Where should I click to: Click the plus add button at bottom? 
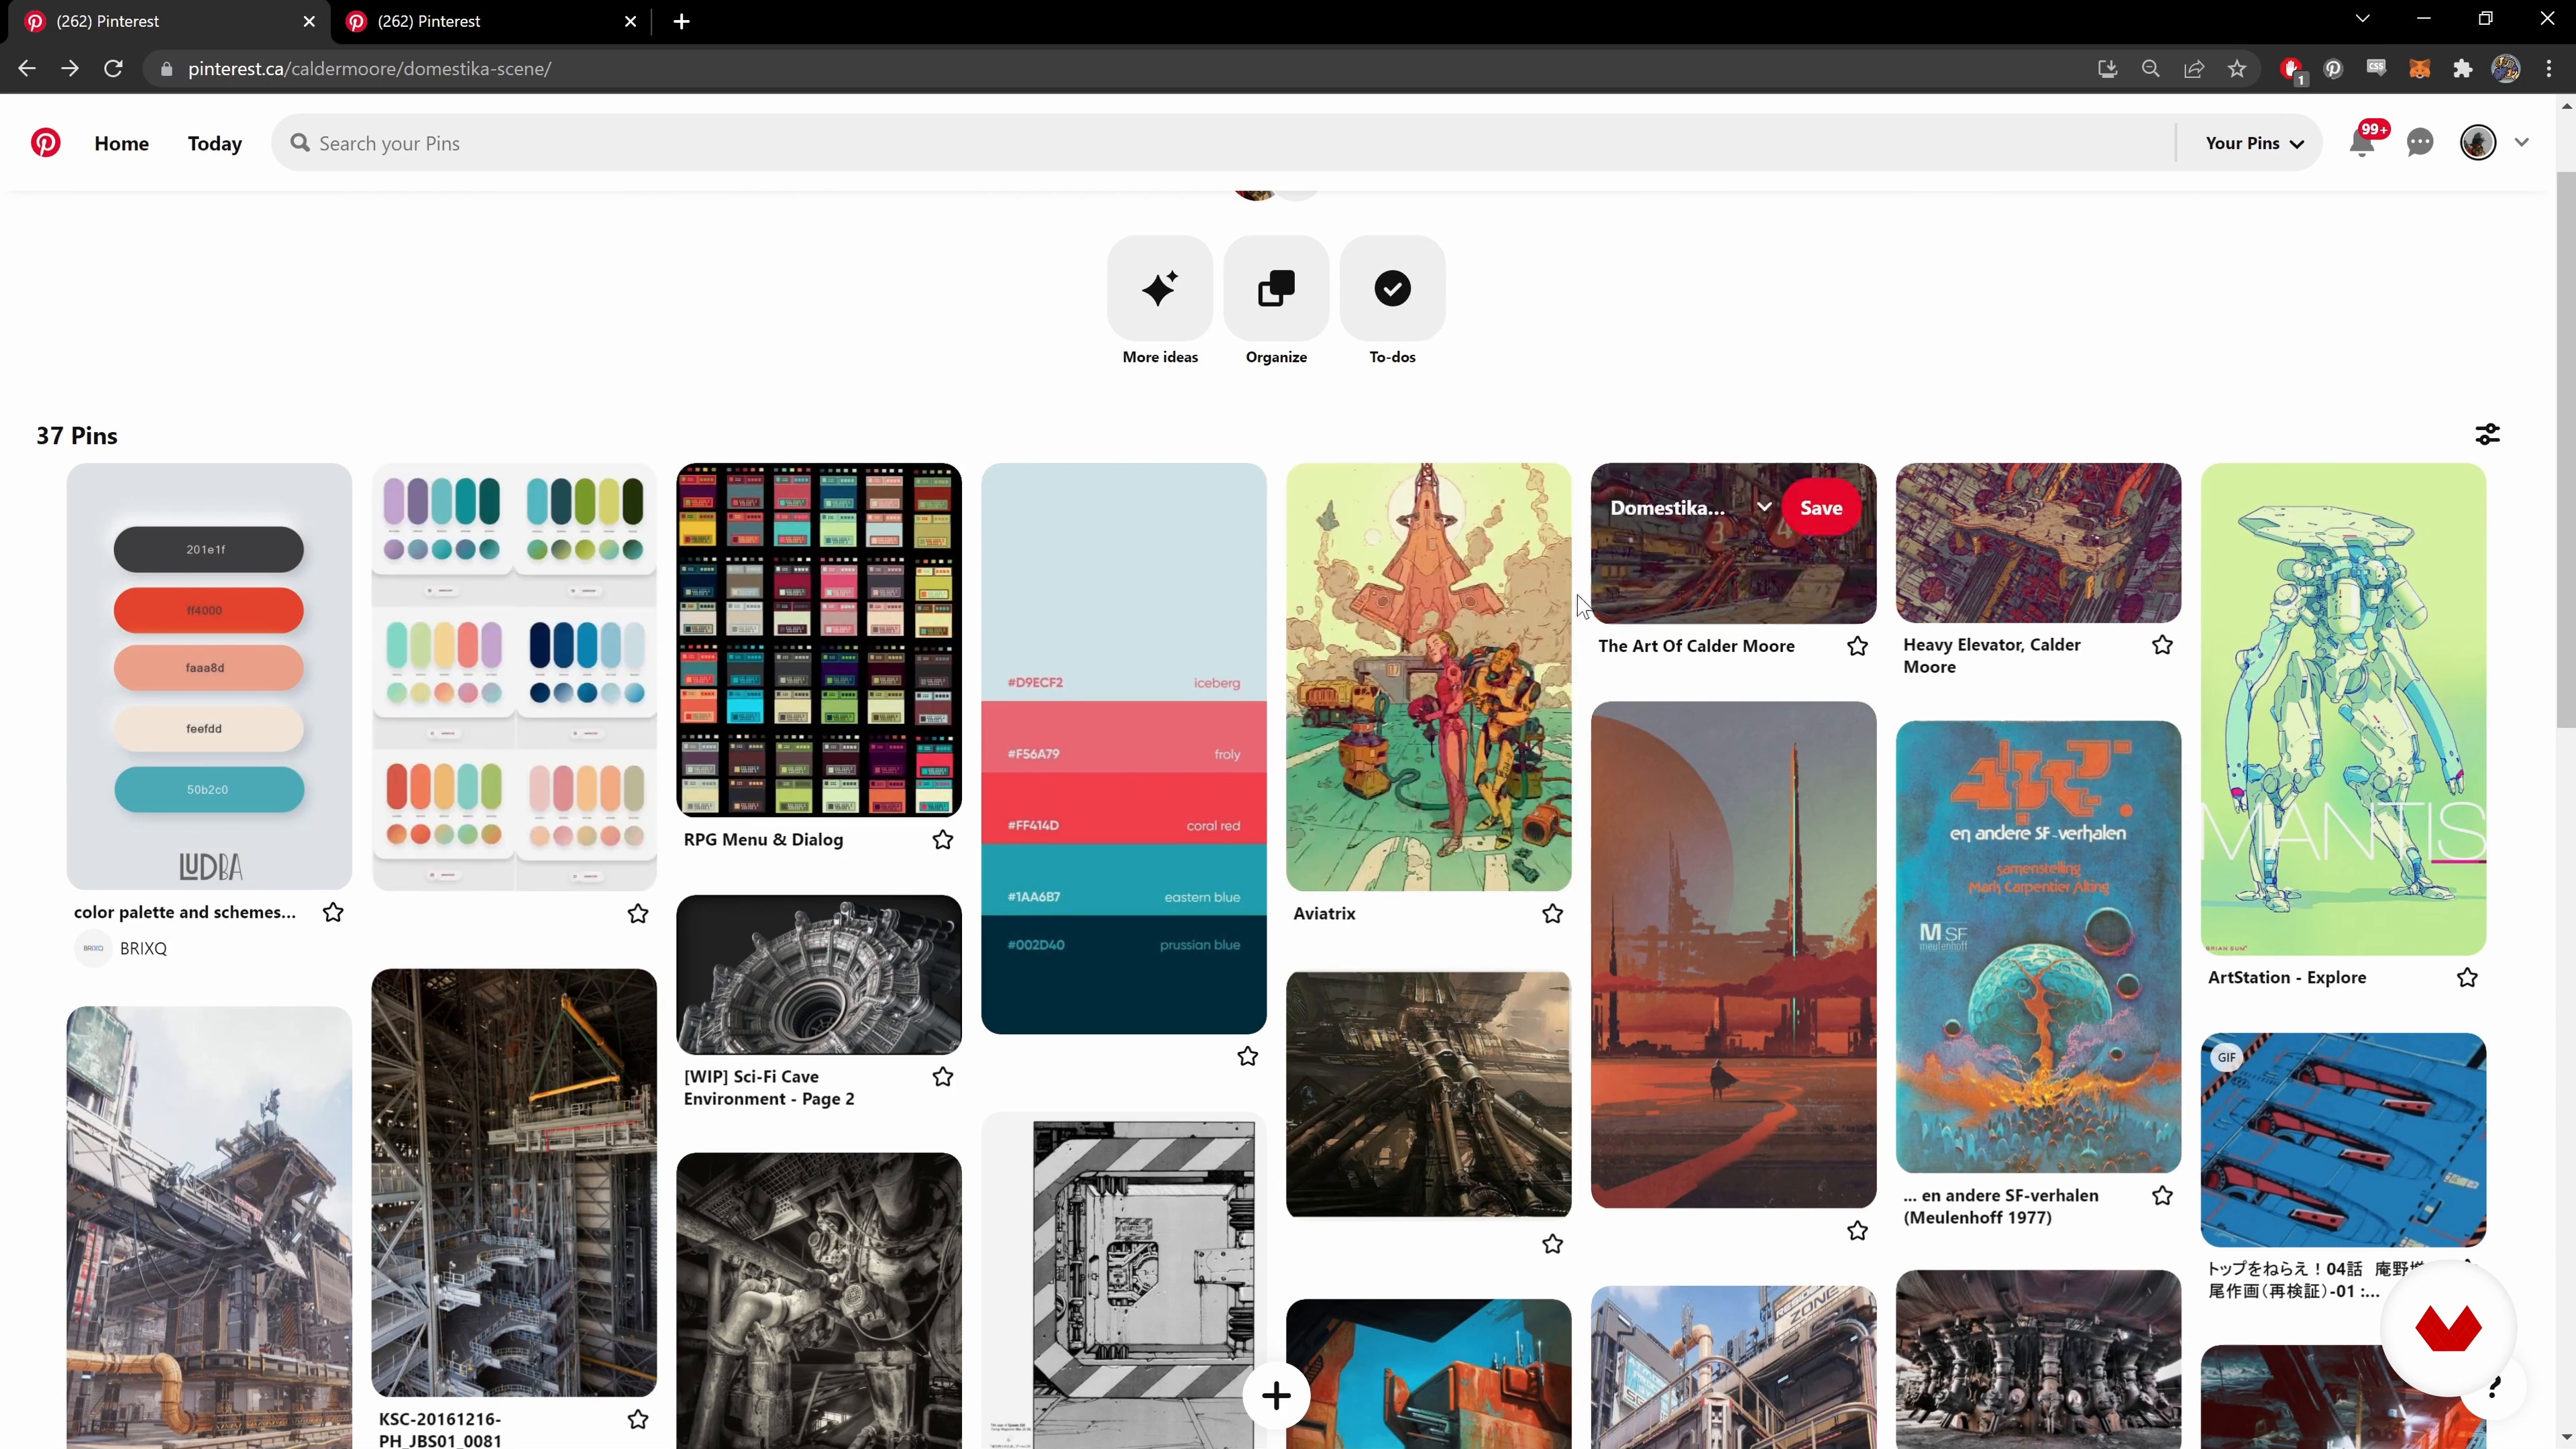pos(1276,1395)
